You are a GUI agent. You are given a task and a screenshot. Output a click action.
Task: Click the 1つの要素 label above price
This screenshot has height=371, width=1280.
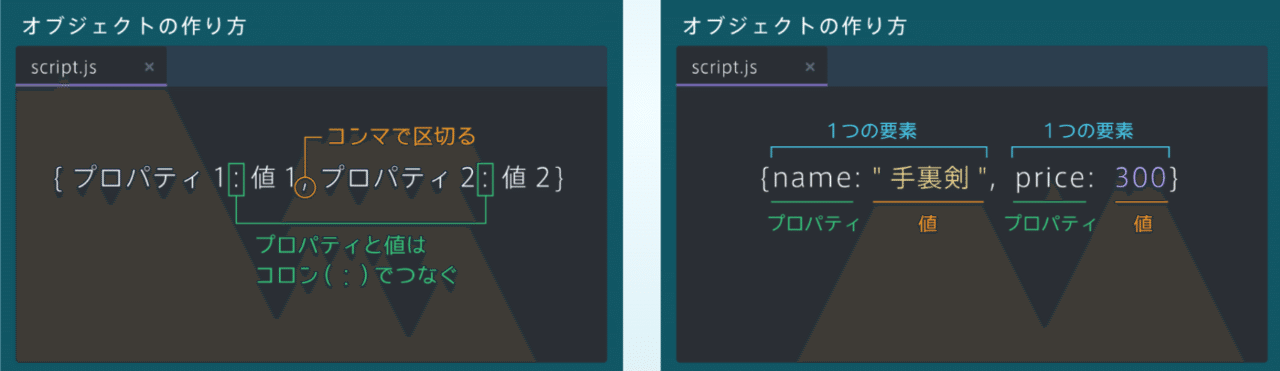pyautogui.click(x=1089, y=131)
